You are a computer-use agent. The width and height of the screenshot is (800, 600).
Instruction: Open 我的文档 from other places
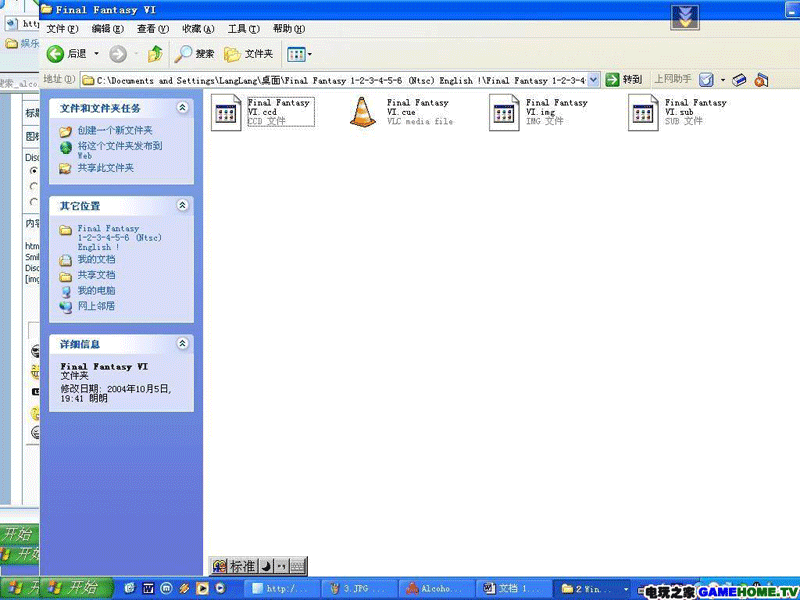click(96, 260)
